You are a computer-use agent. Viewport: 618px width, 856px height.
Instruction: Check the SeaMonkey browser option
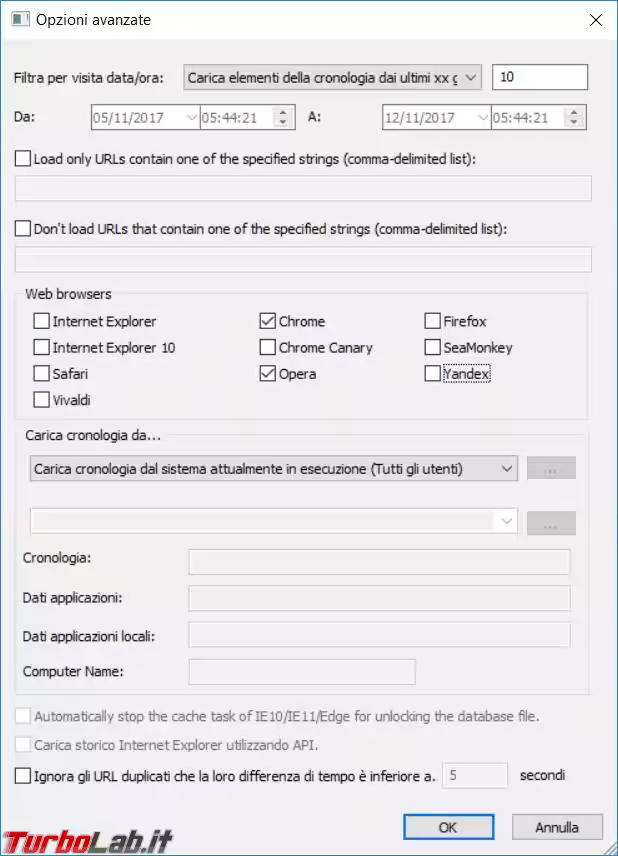pyautogui.click(x=433, y=348)
